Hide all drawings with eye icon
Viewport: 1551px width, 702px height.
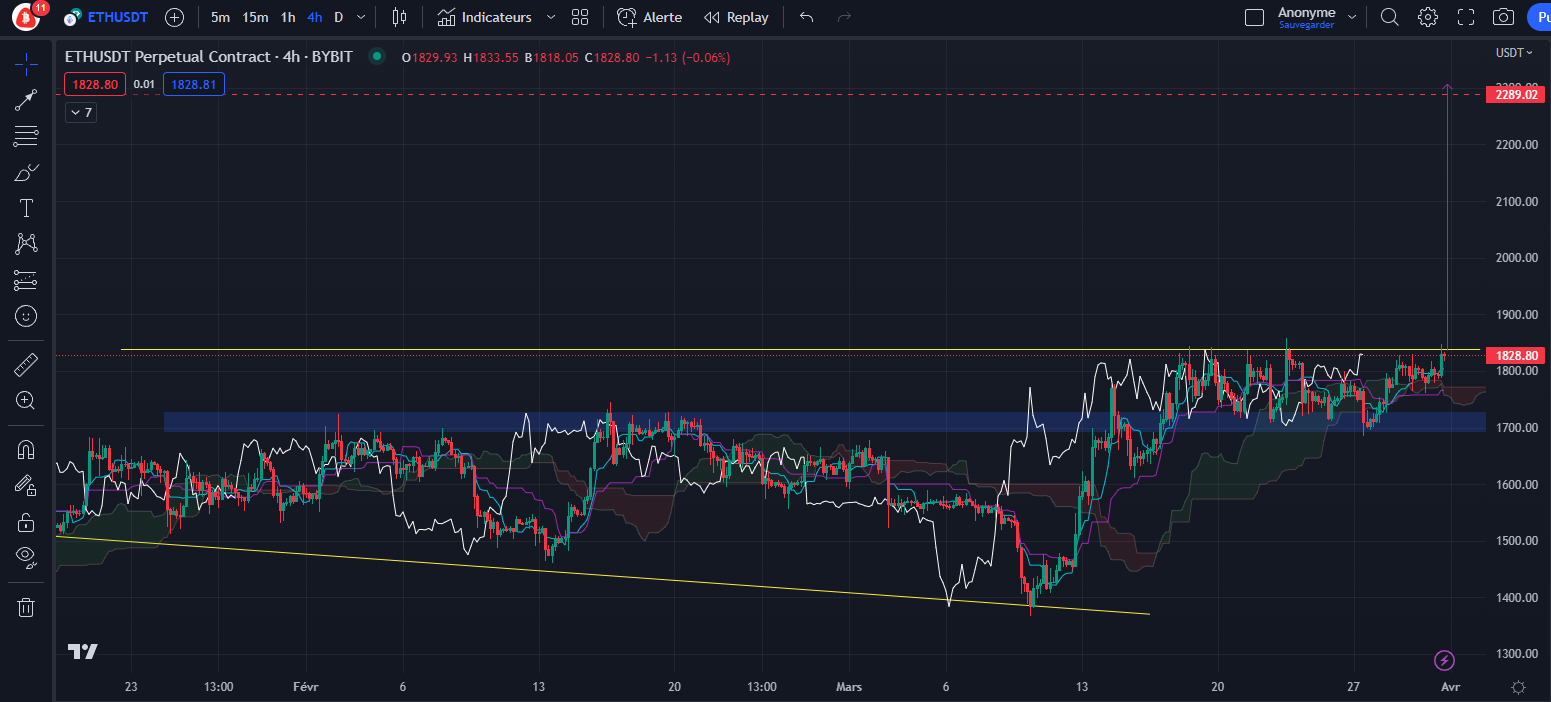26,557
